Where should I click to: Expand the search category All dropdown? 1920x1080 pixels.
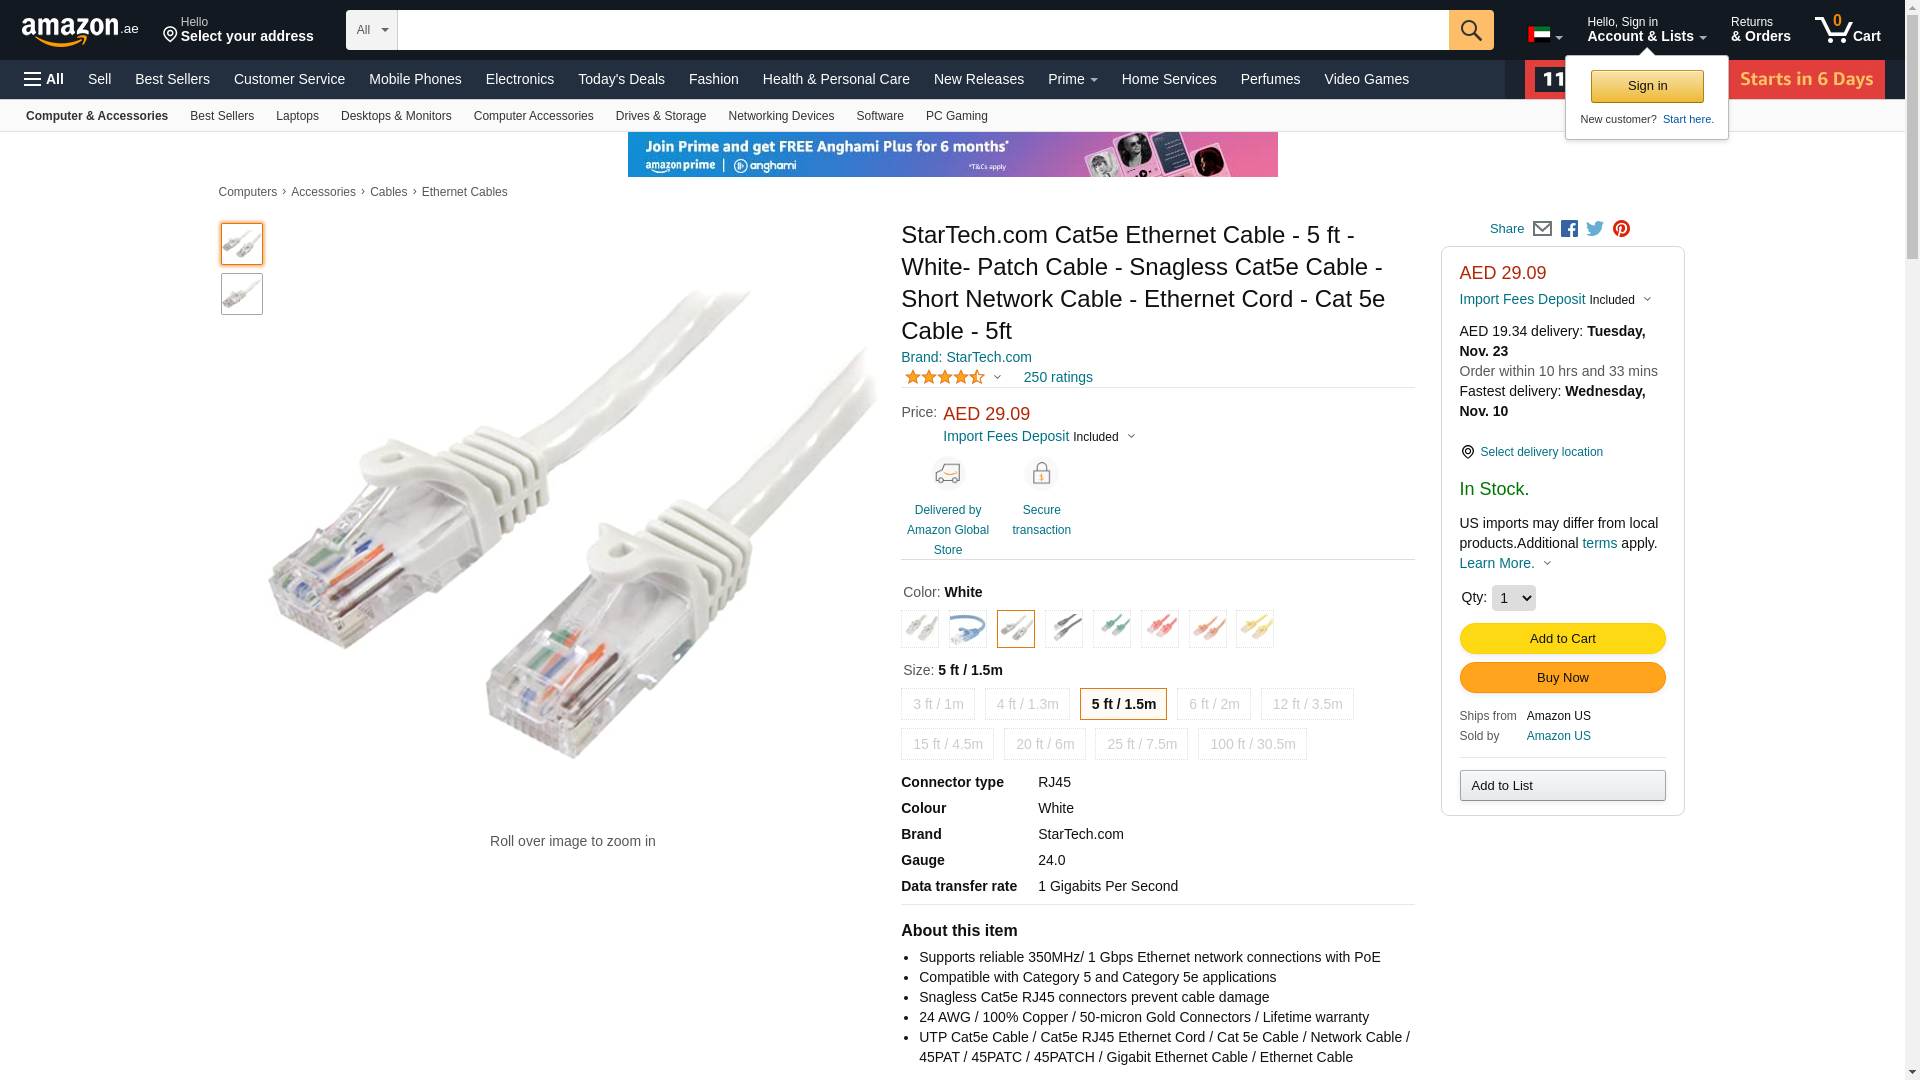pos(372,30)
